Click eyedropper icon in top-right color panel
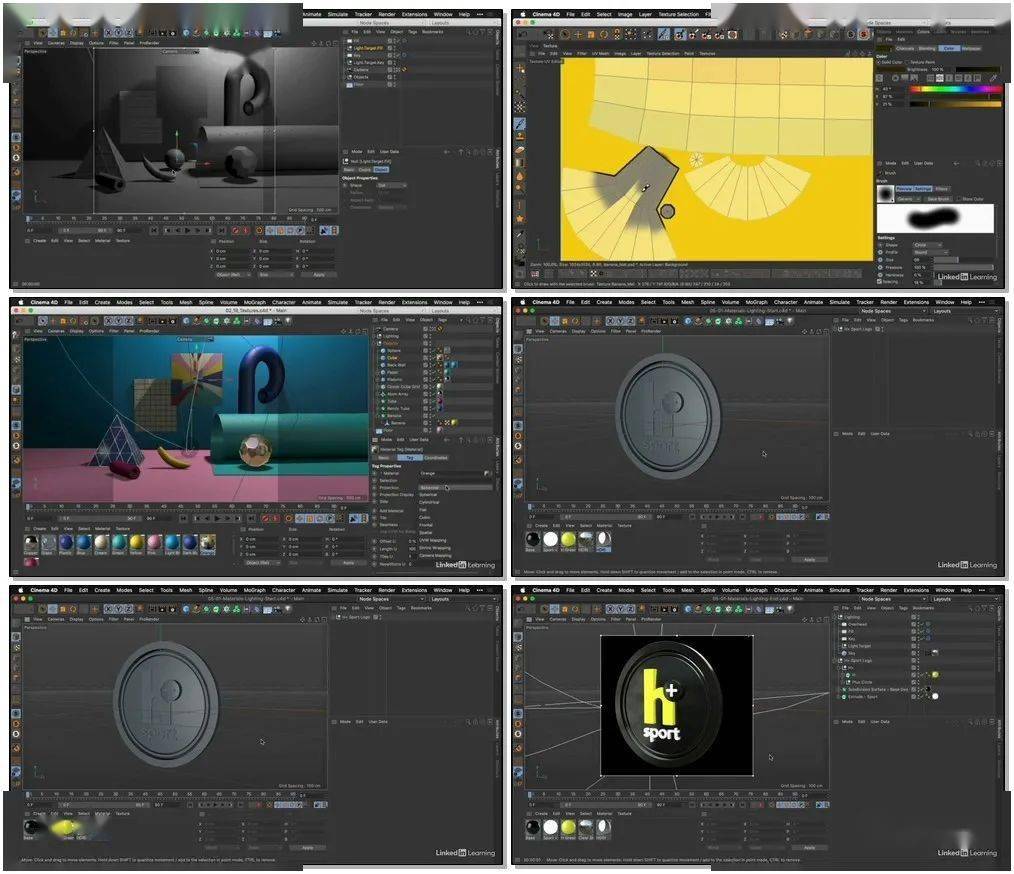 pyautogui.click(x=993, y=78)
